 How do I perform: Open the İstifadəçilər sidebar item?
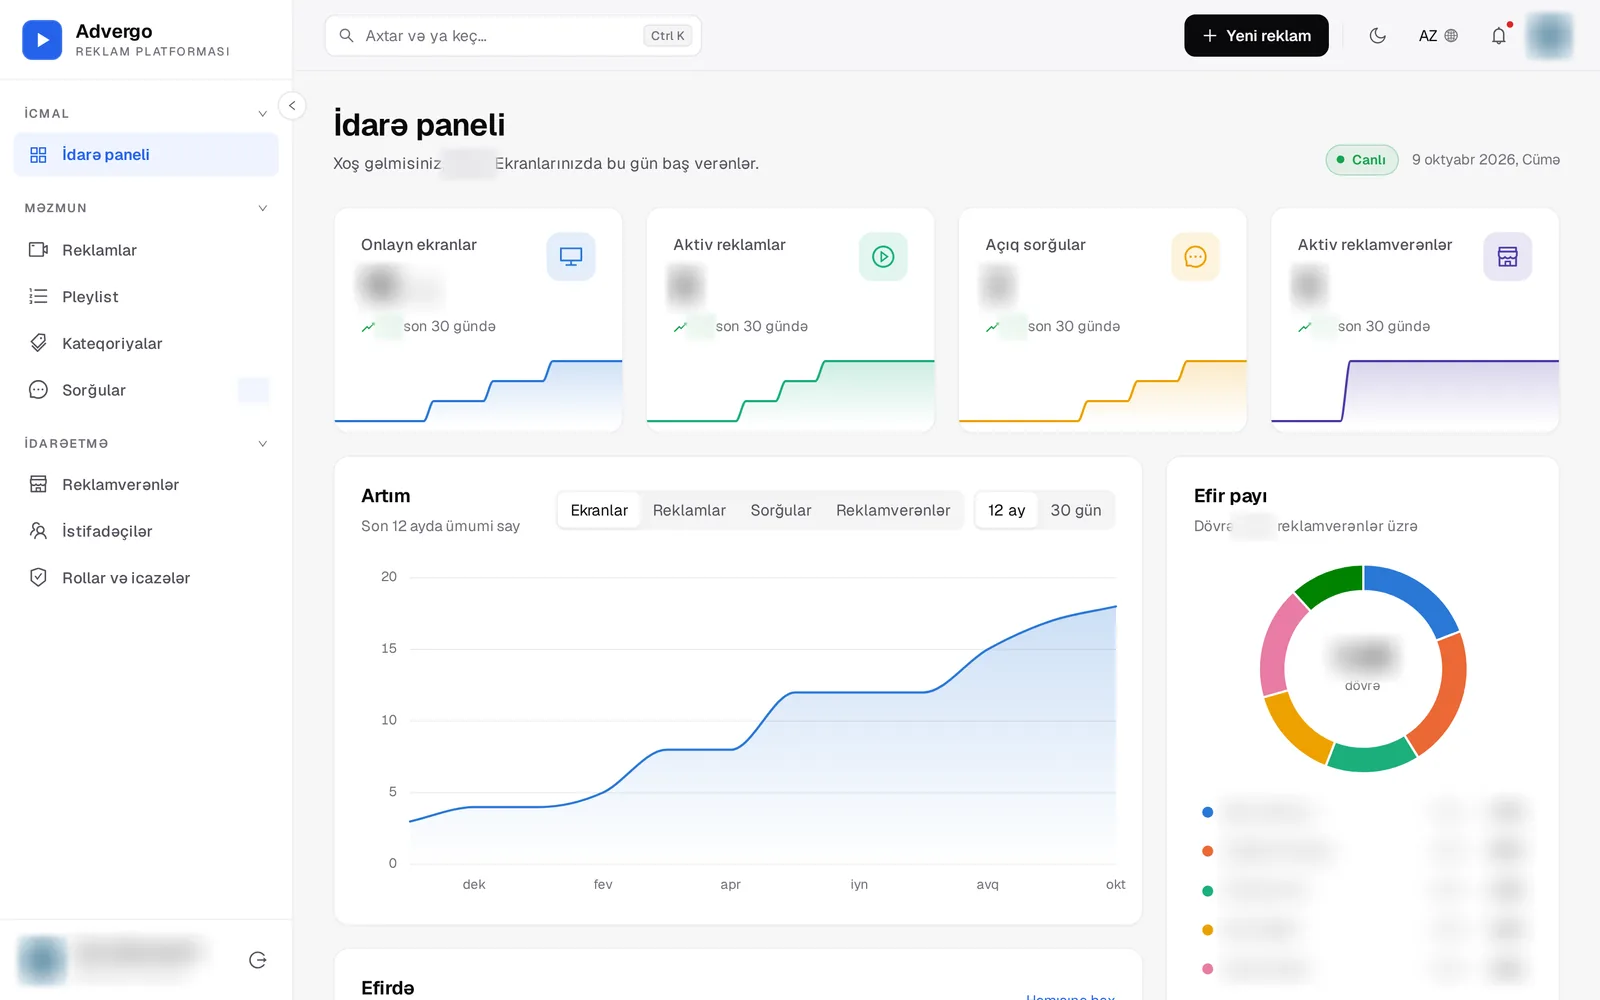[x=146, y=531]
